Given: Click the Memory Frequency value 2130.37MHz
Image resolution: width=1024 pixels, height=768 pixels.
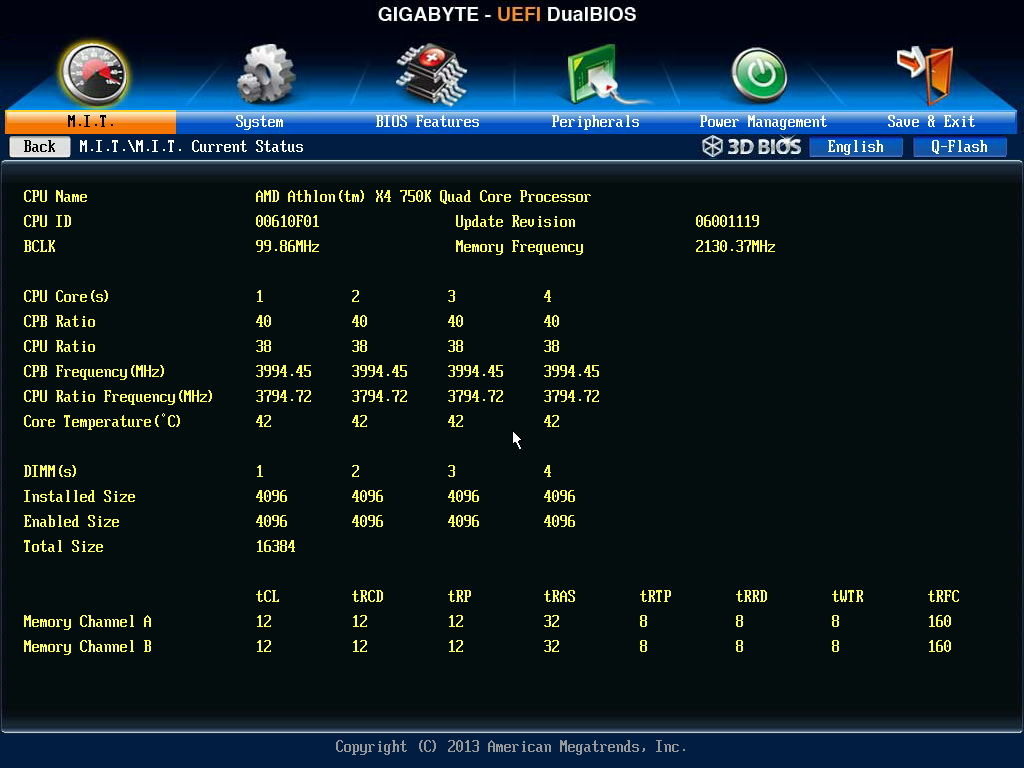Looking at the screenshot, I should tap(735, 246).
